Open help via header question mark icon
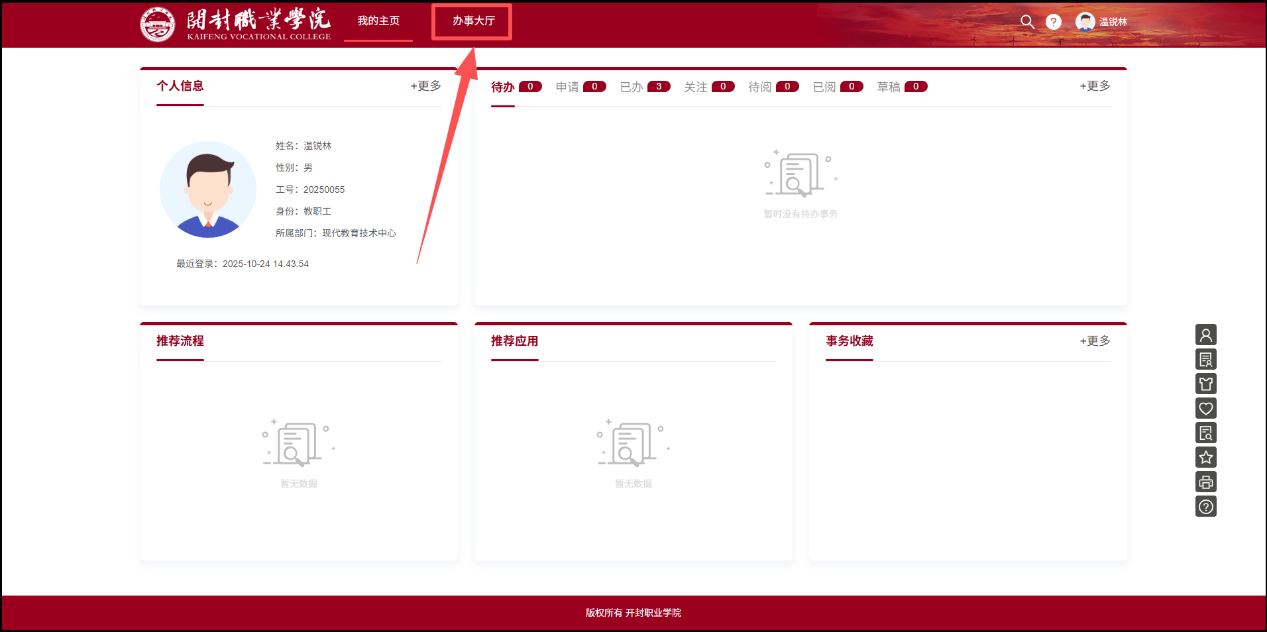This screenshot has height=632, width=1267. tap(1053, 22)
